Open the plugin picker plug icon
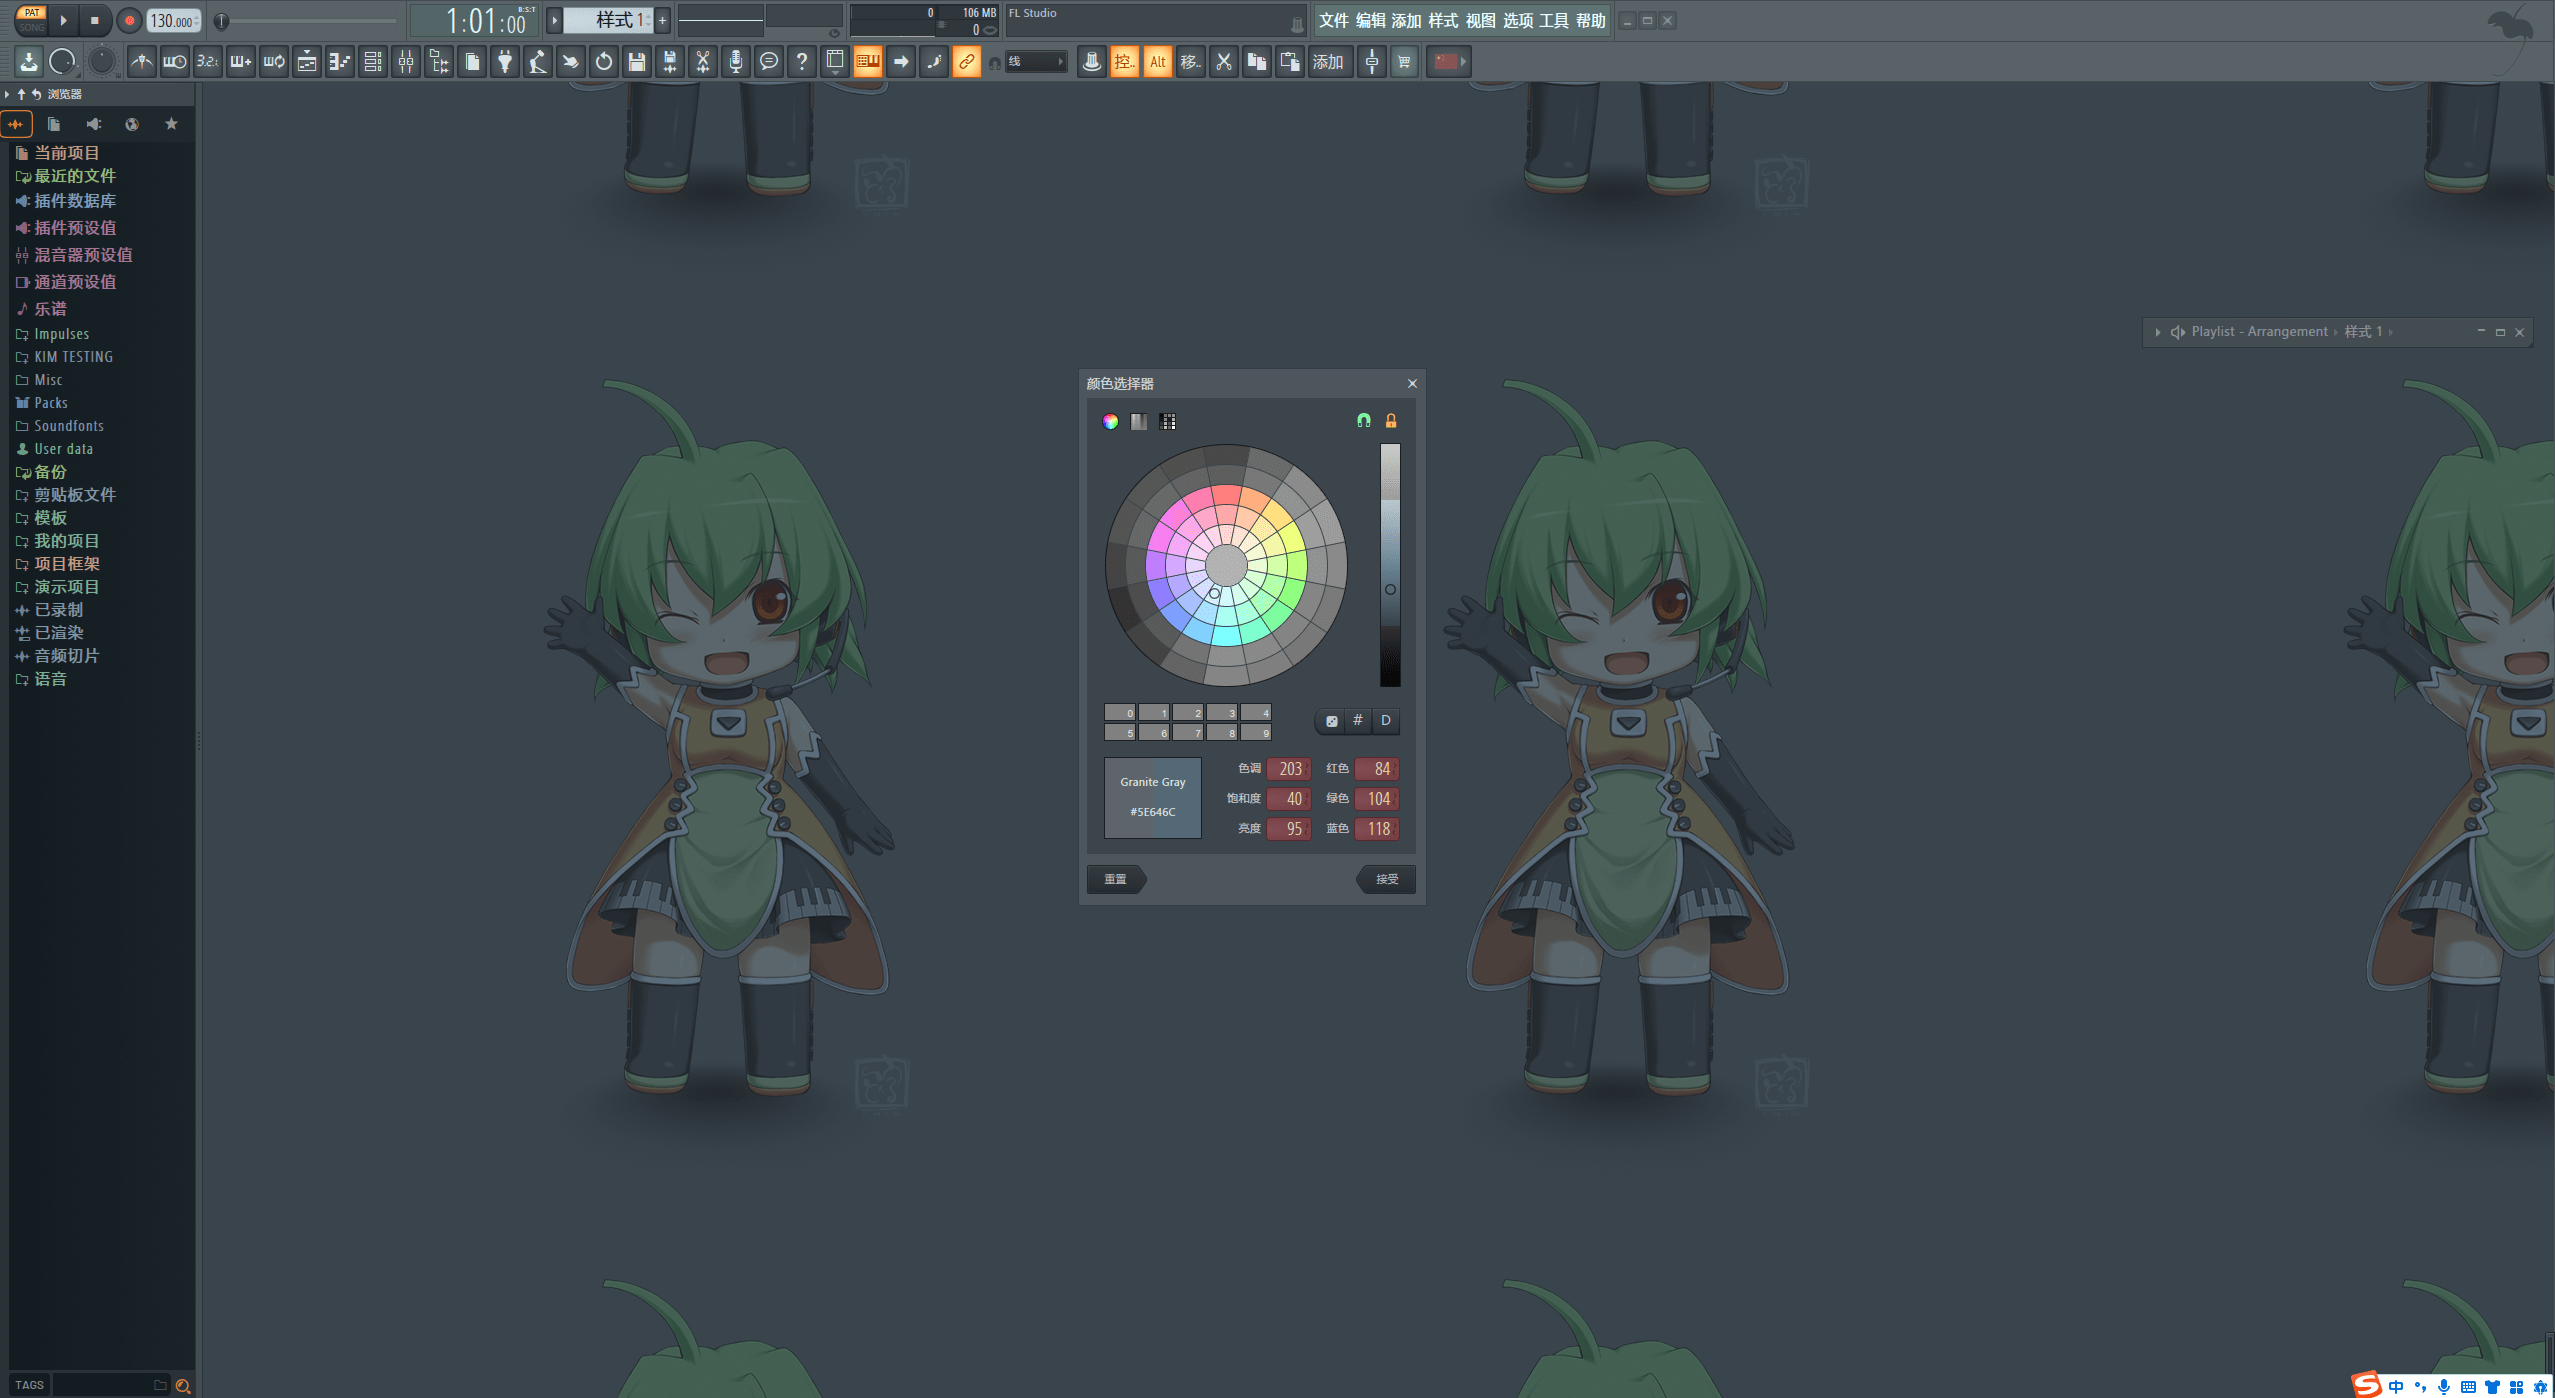Screen dimensions: 2555x1398 [505, 62]
